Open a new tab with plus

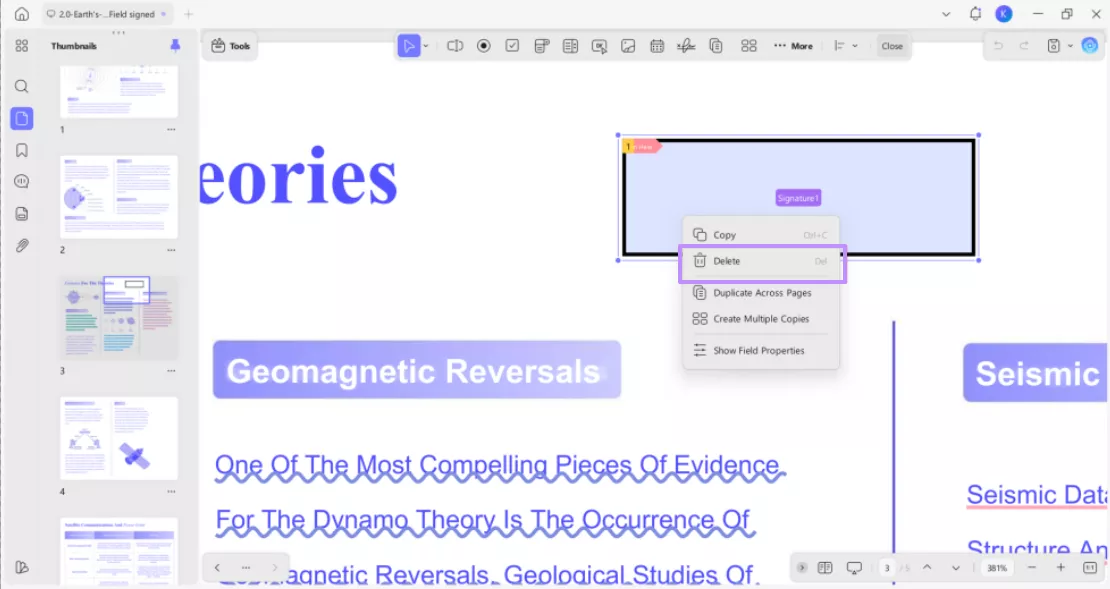188,14
